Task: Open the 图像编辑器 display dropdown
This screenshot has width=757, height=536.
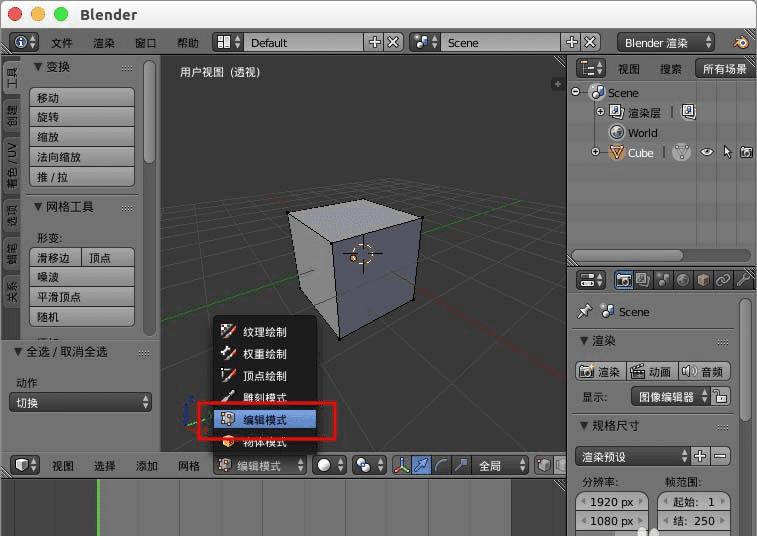Action: click(x=670, y=397)
